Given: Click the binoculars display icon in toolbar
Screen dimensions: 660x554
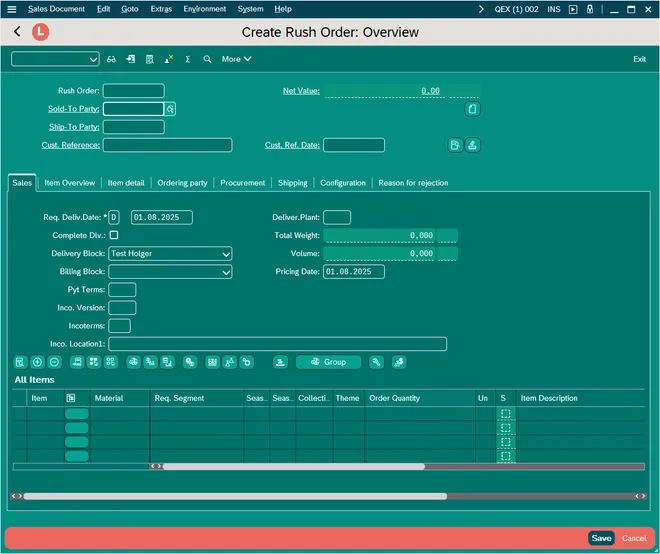Looking at the screenshot, I should coord(111,59).
